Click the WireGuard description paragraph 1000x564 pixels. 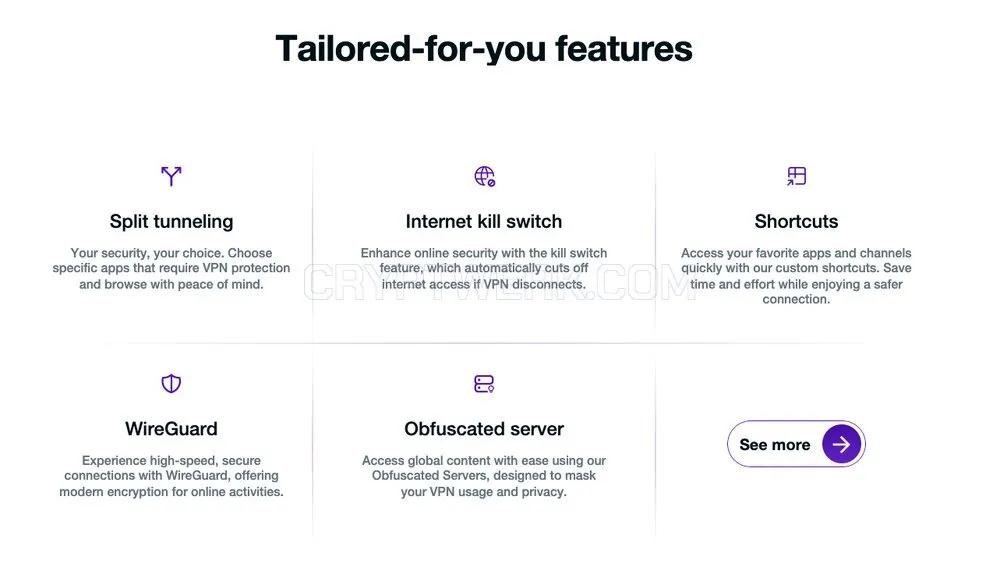coord(171,476)
